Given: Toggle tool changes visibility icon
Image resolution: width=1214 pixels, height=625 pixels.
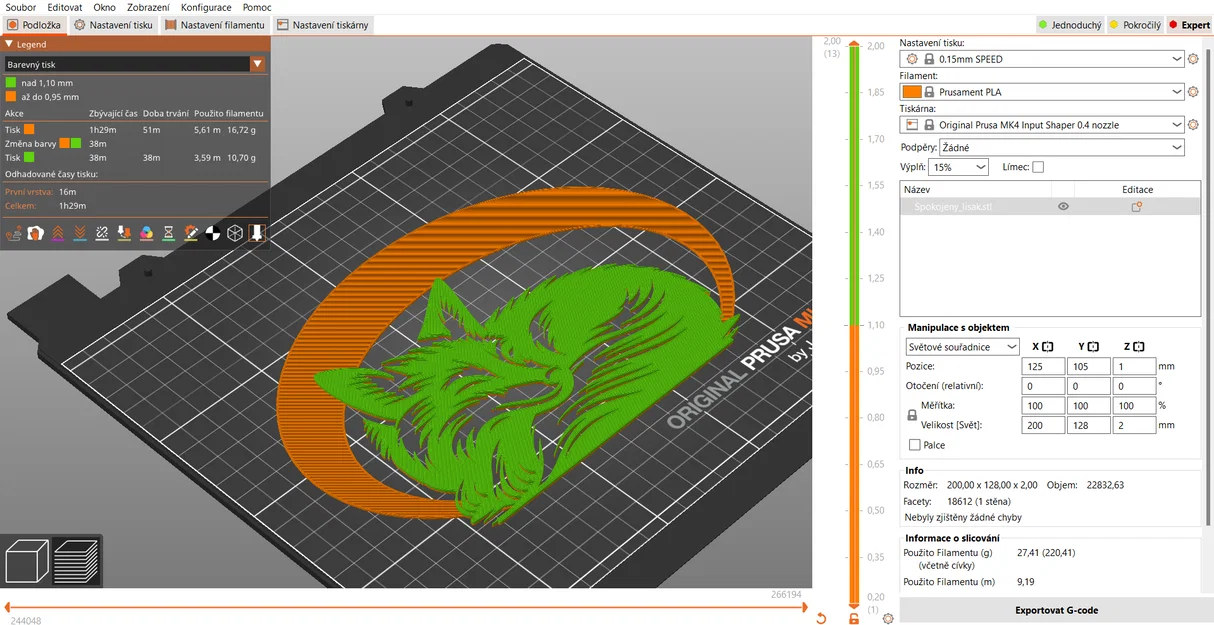Looking at the screenshot, I should pos(124,233).
